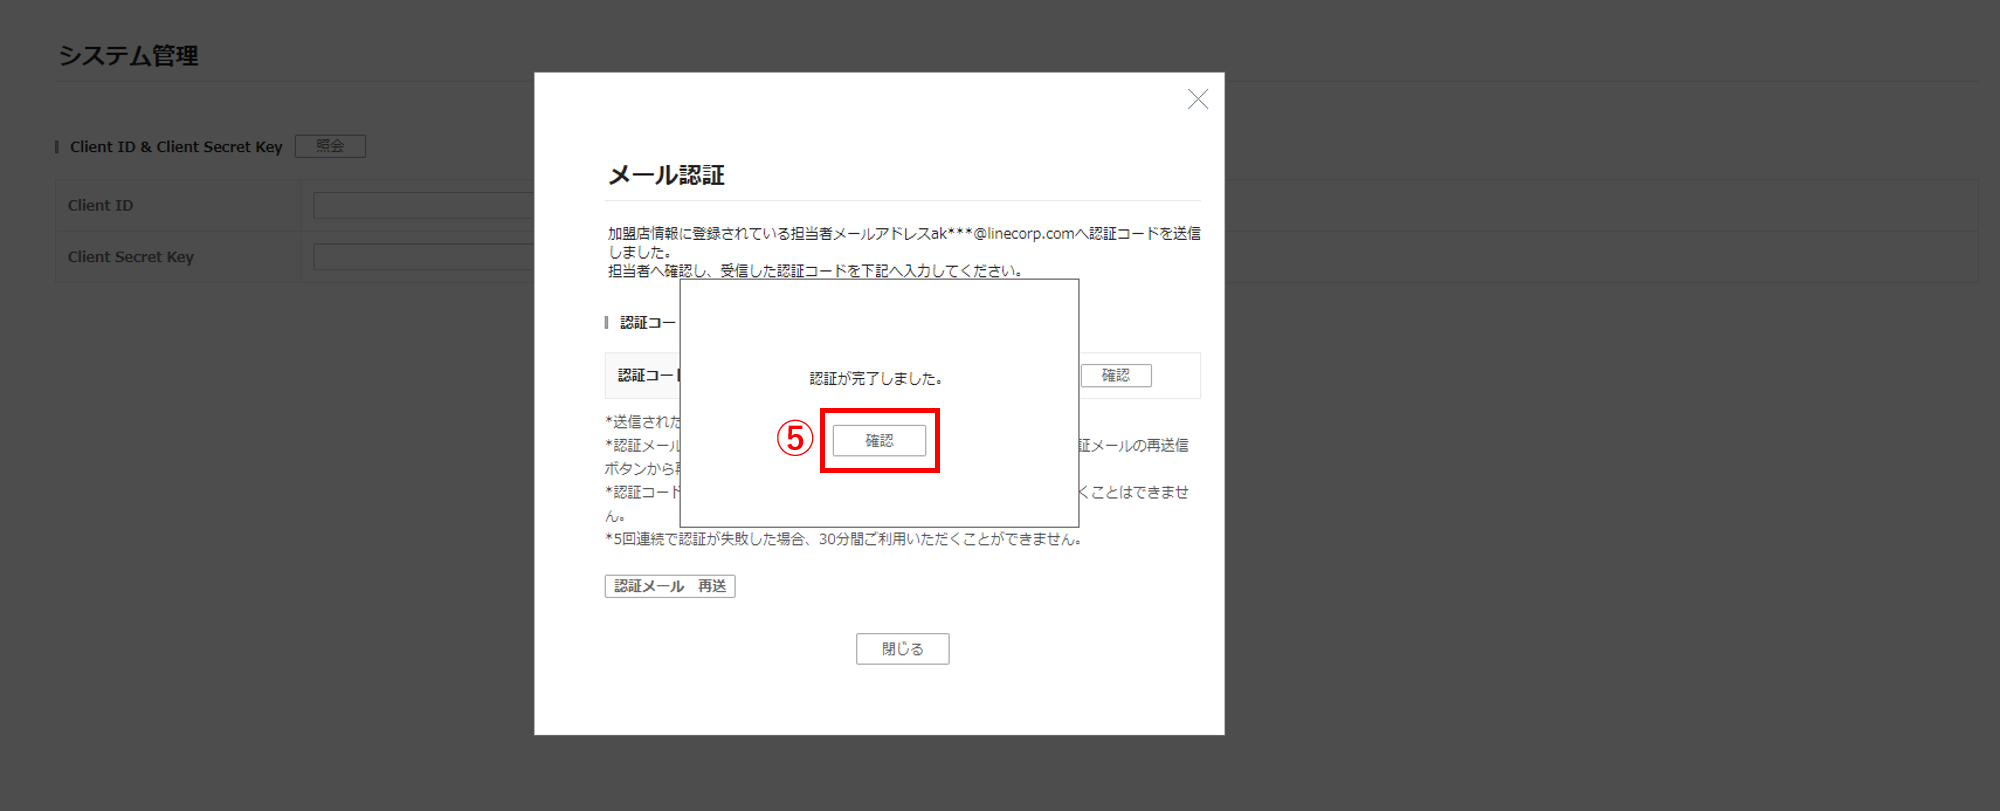Click the 認証コード row label in the gray box
Viewport: 2000px width, 811px height.
(646, 376)
